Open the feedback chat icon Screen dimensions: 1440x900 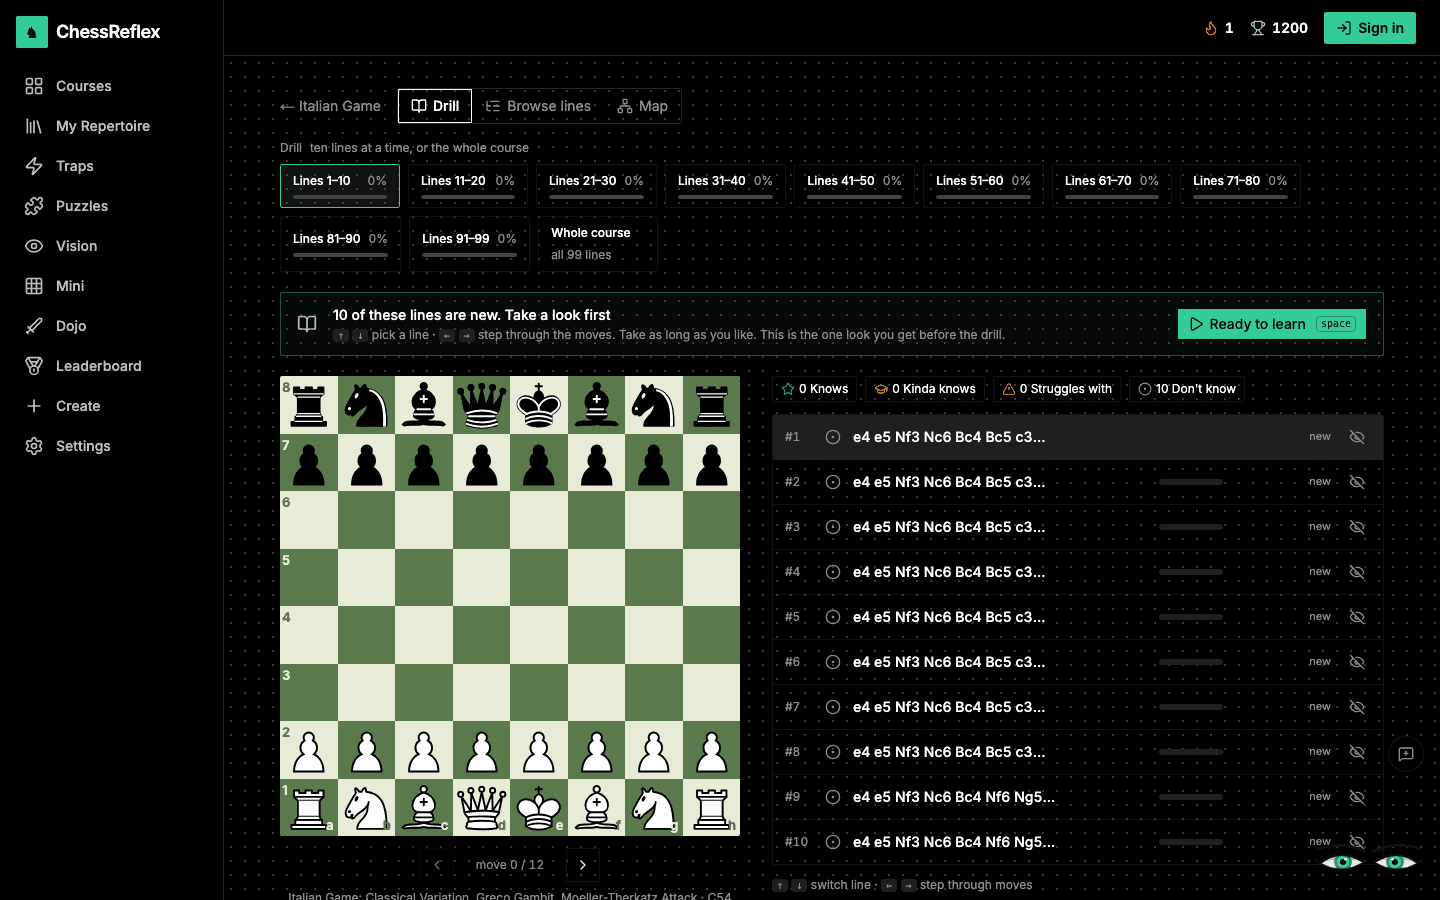coord(1406,754)
